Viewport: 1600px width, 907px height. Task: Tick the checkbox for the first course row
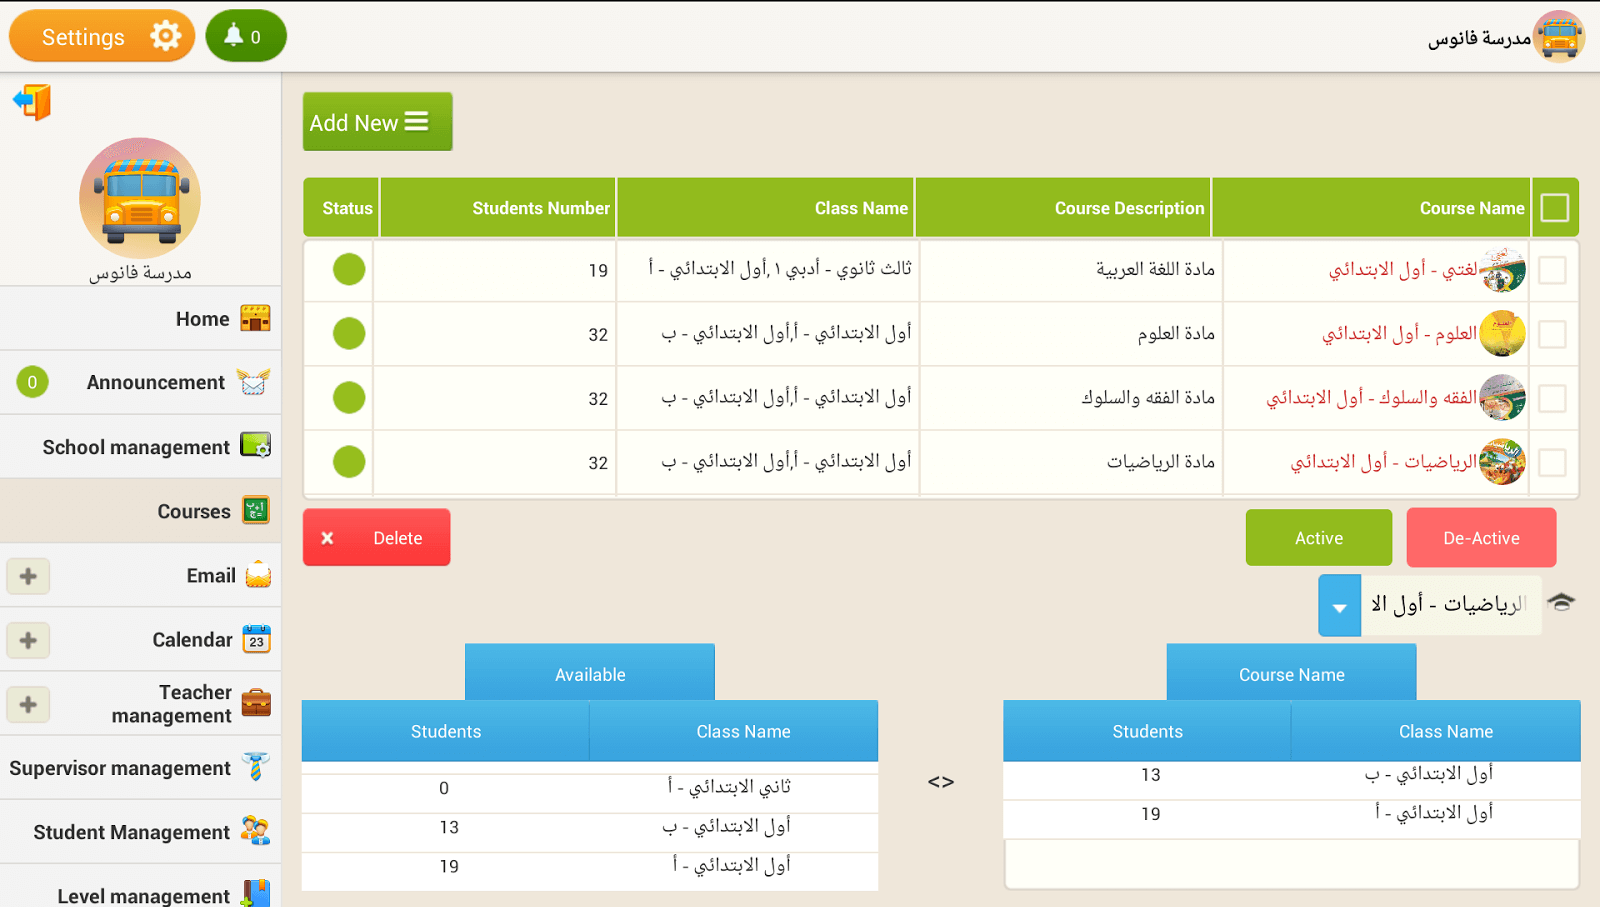[1552, 270]
